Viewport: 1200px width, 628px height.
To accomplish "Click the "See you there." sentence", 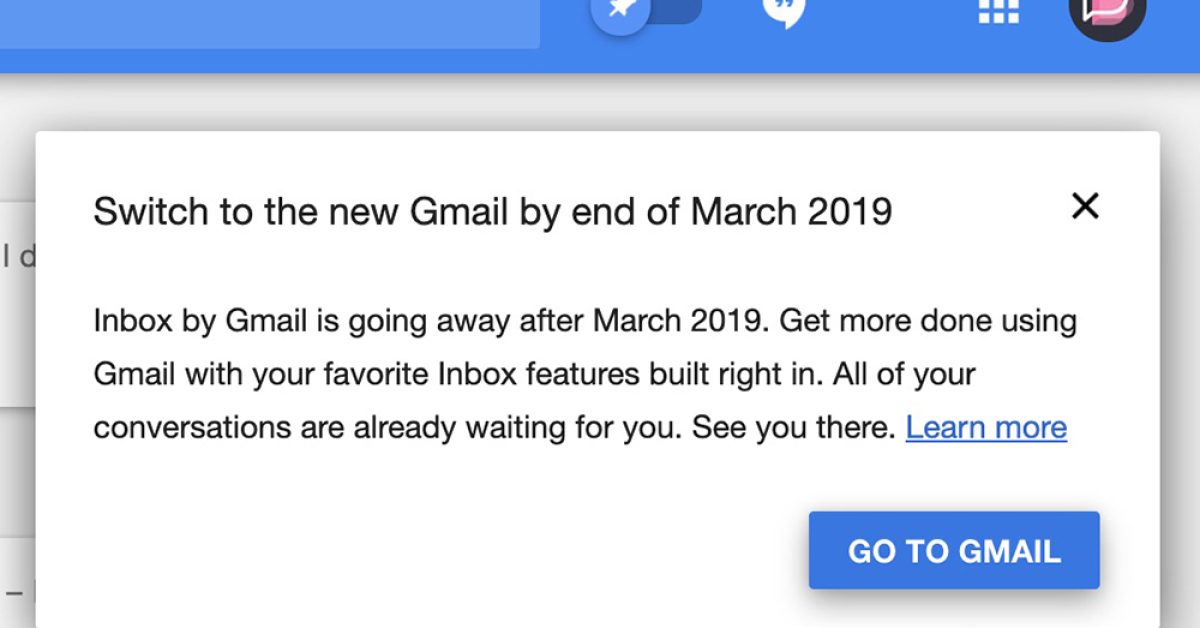I will tap(793, 428).
